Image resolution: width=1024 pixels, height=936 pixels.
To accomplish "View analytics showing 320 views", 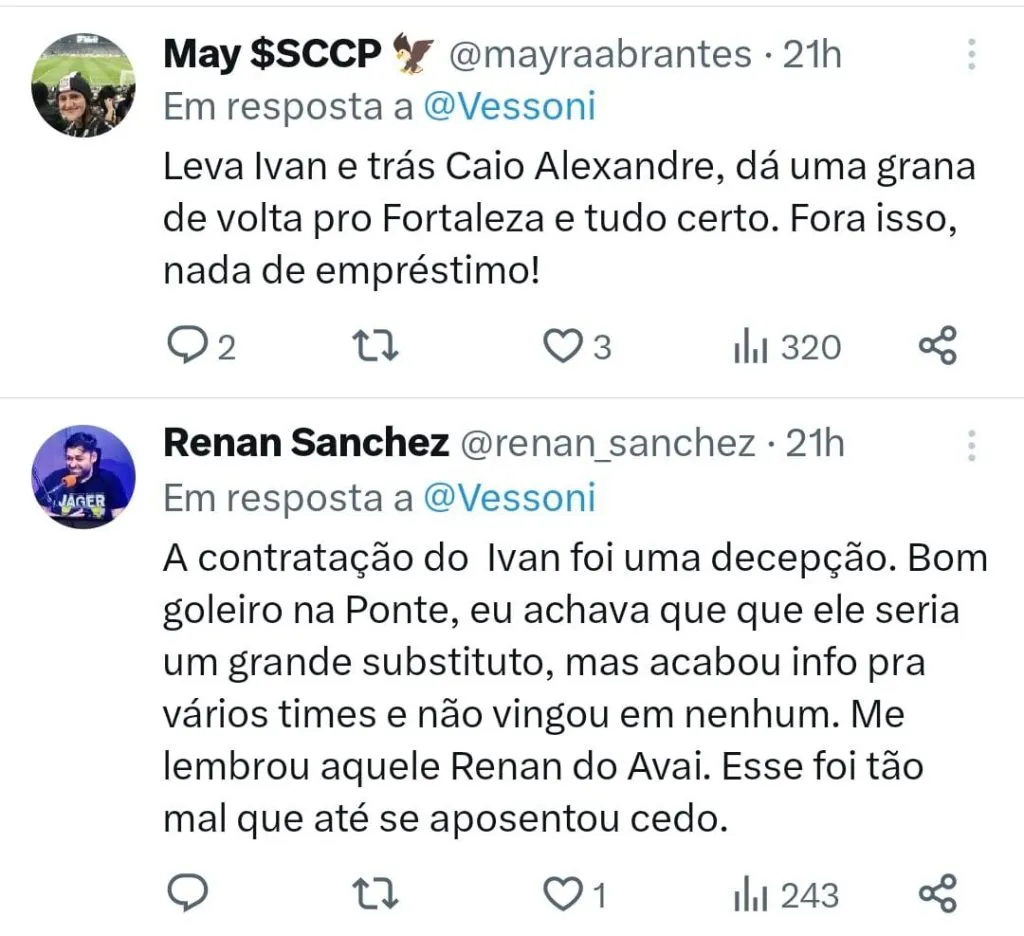I will (788, 347).
